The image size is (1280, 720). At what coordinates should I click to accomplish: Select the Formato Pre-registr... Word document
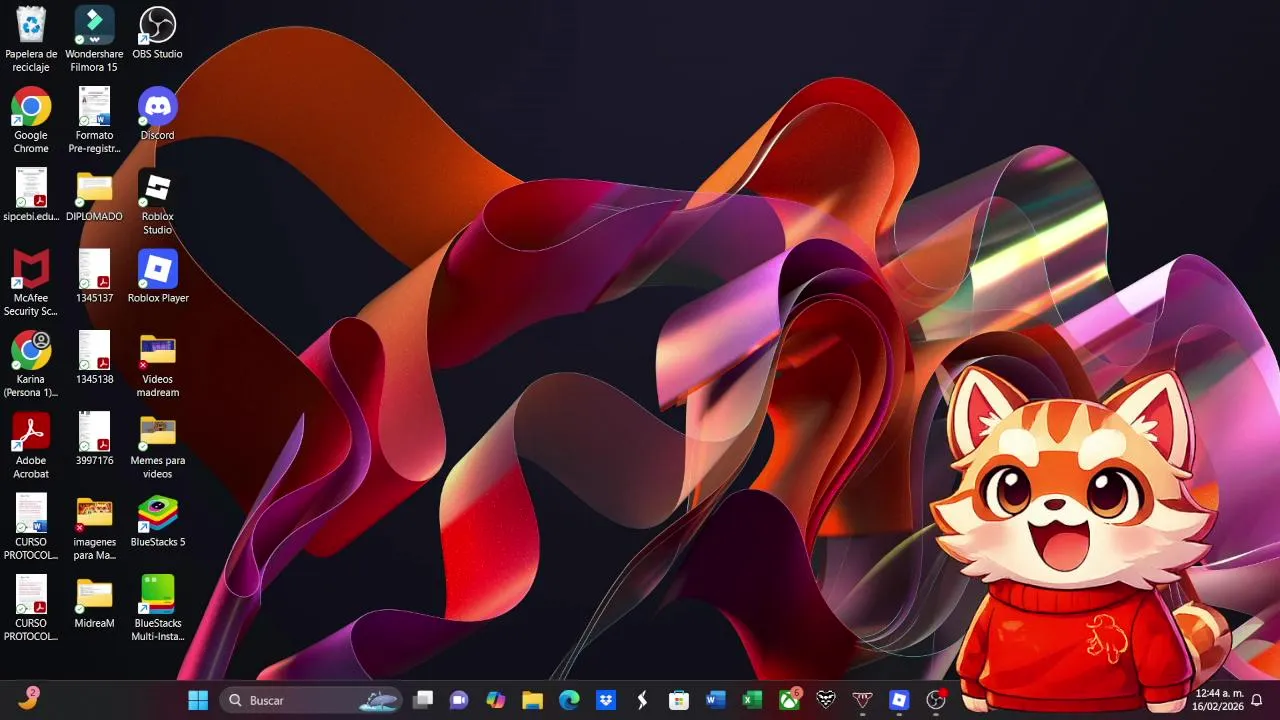click(x=94, y=121)
